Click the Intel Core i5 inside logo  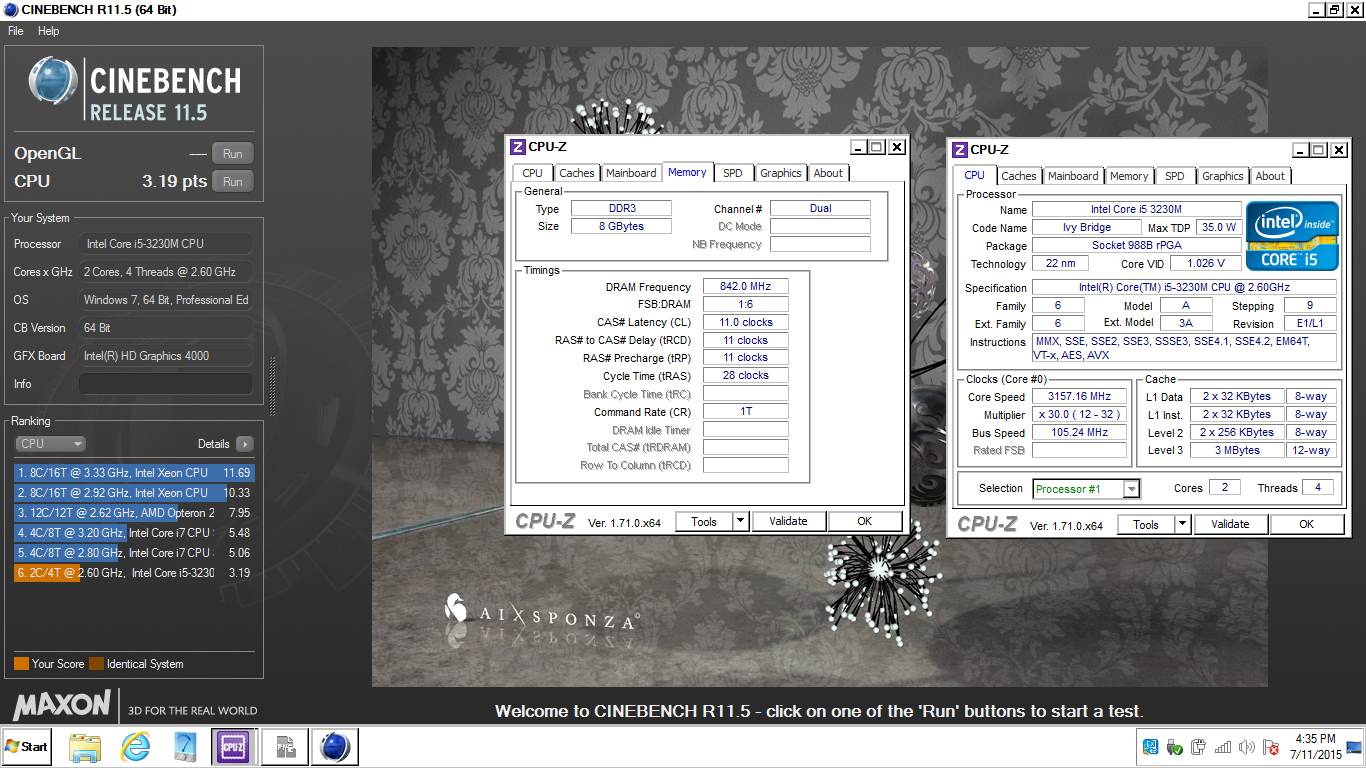click(1293, 236)
